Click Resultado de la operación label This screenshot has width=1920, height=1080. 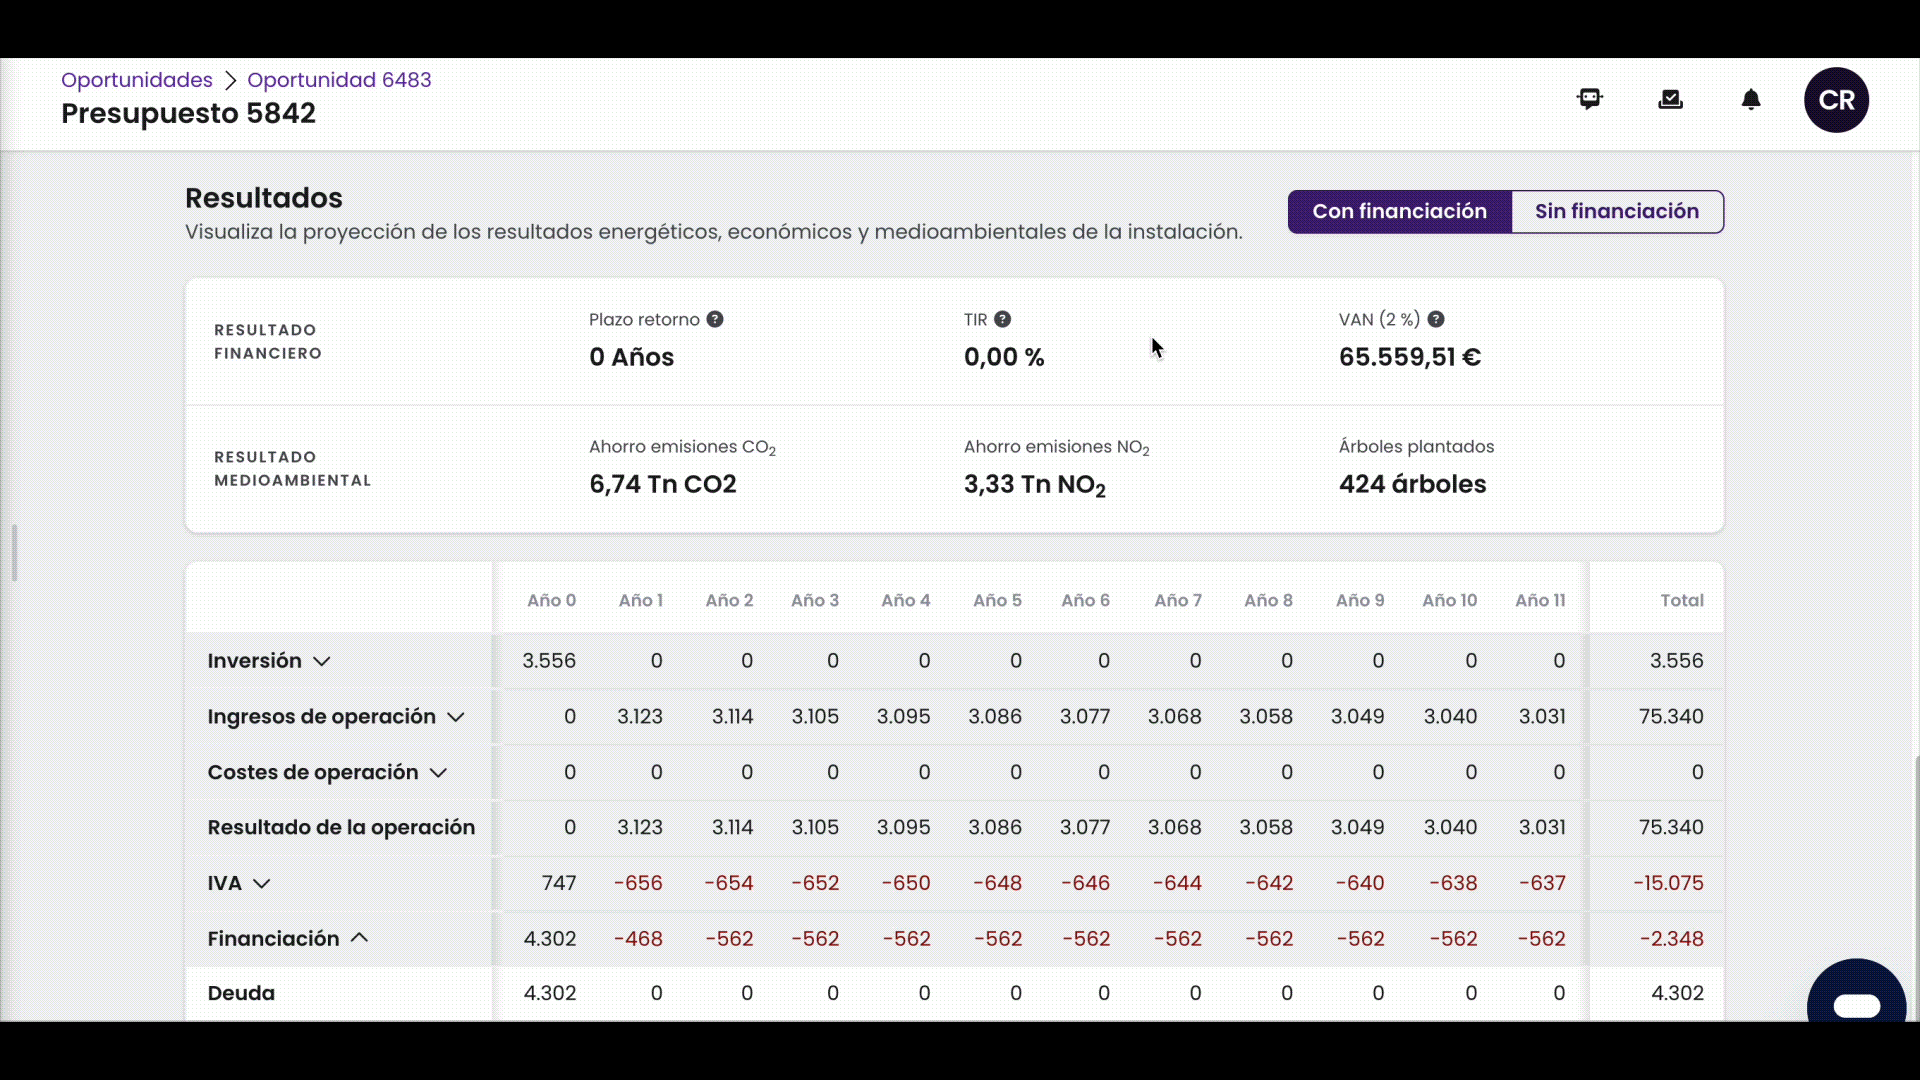coord(341,828)
